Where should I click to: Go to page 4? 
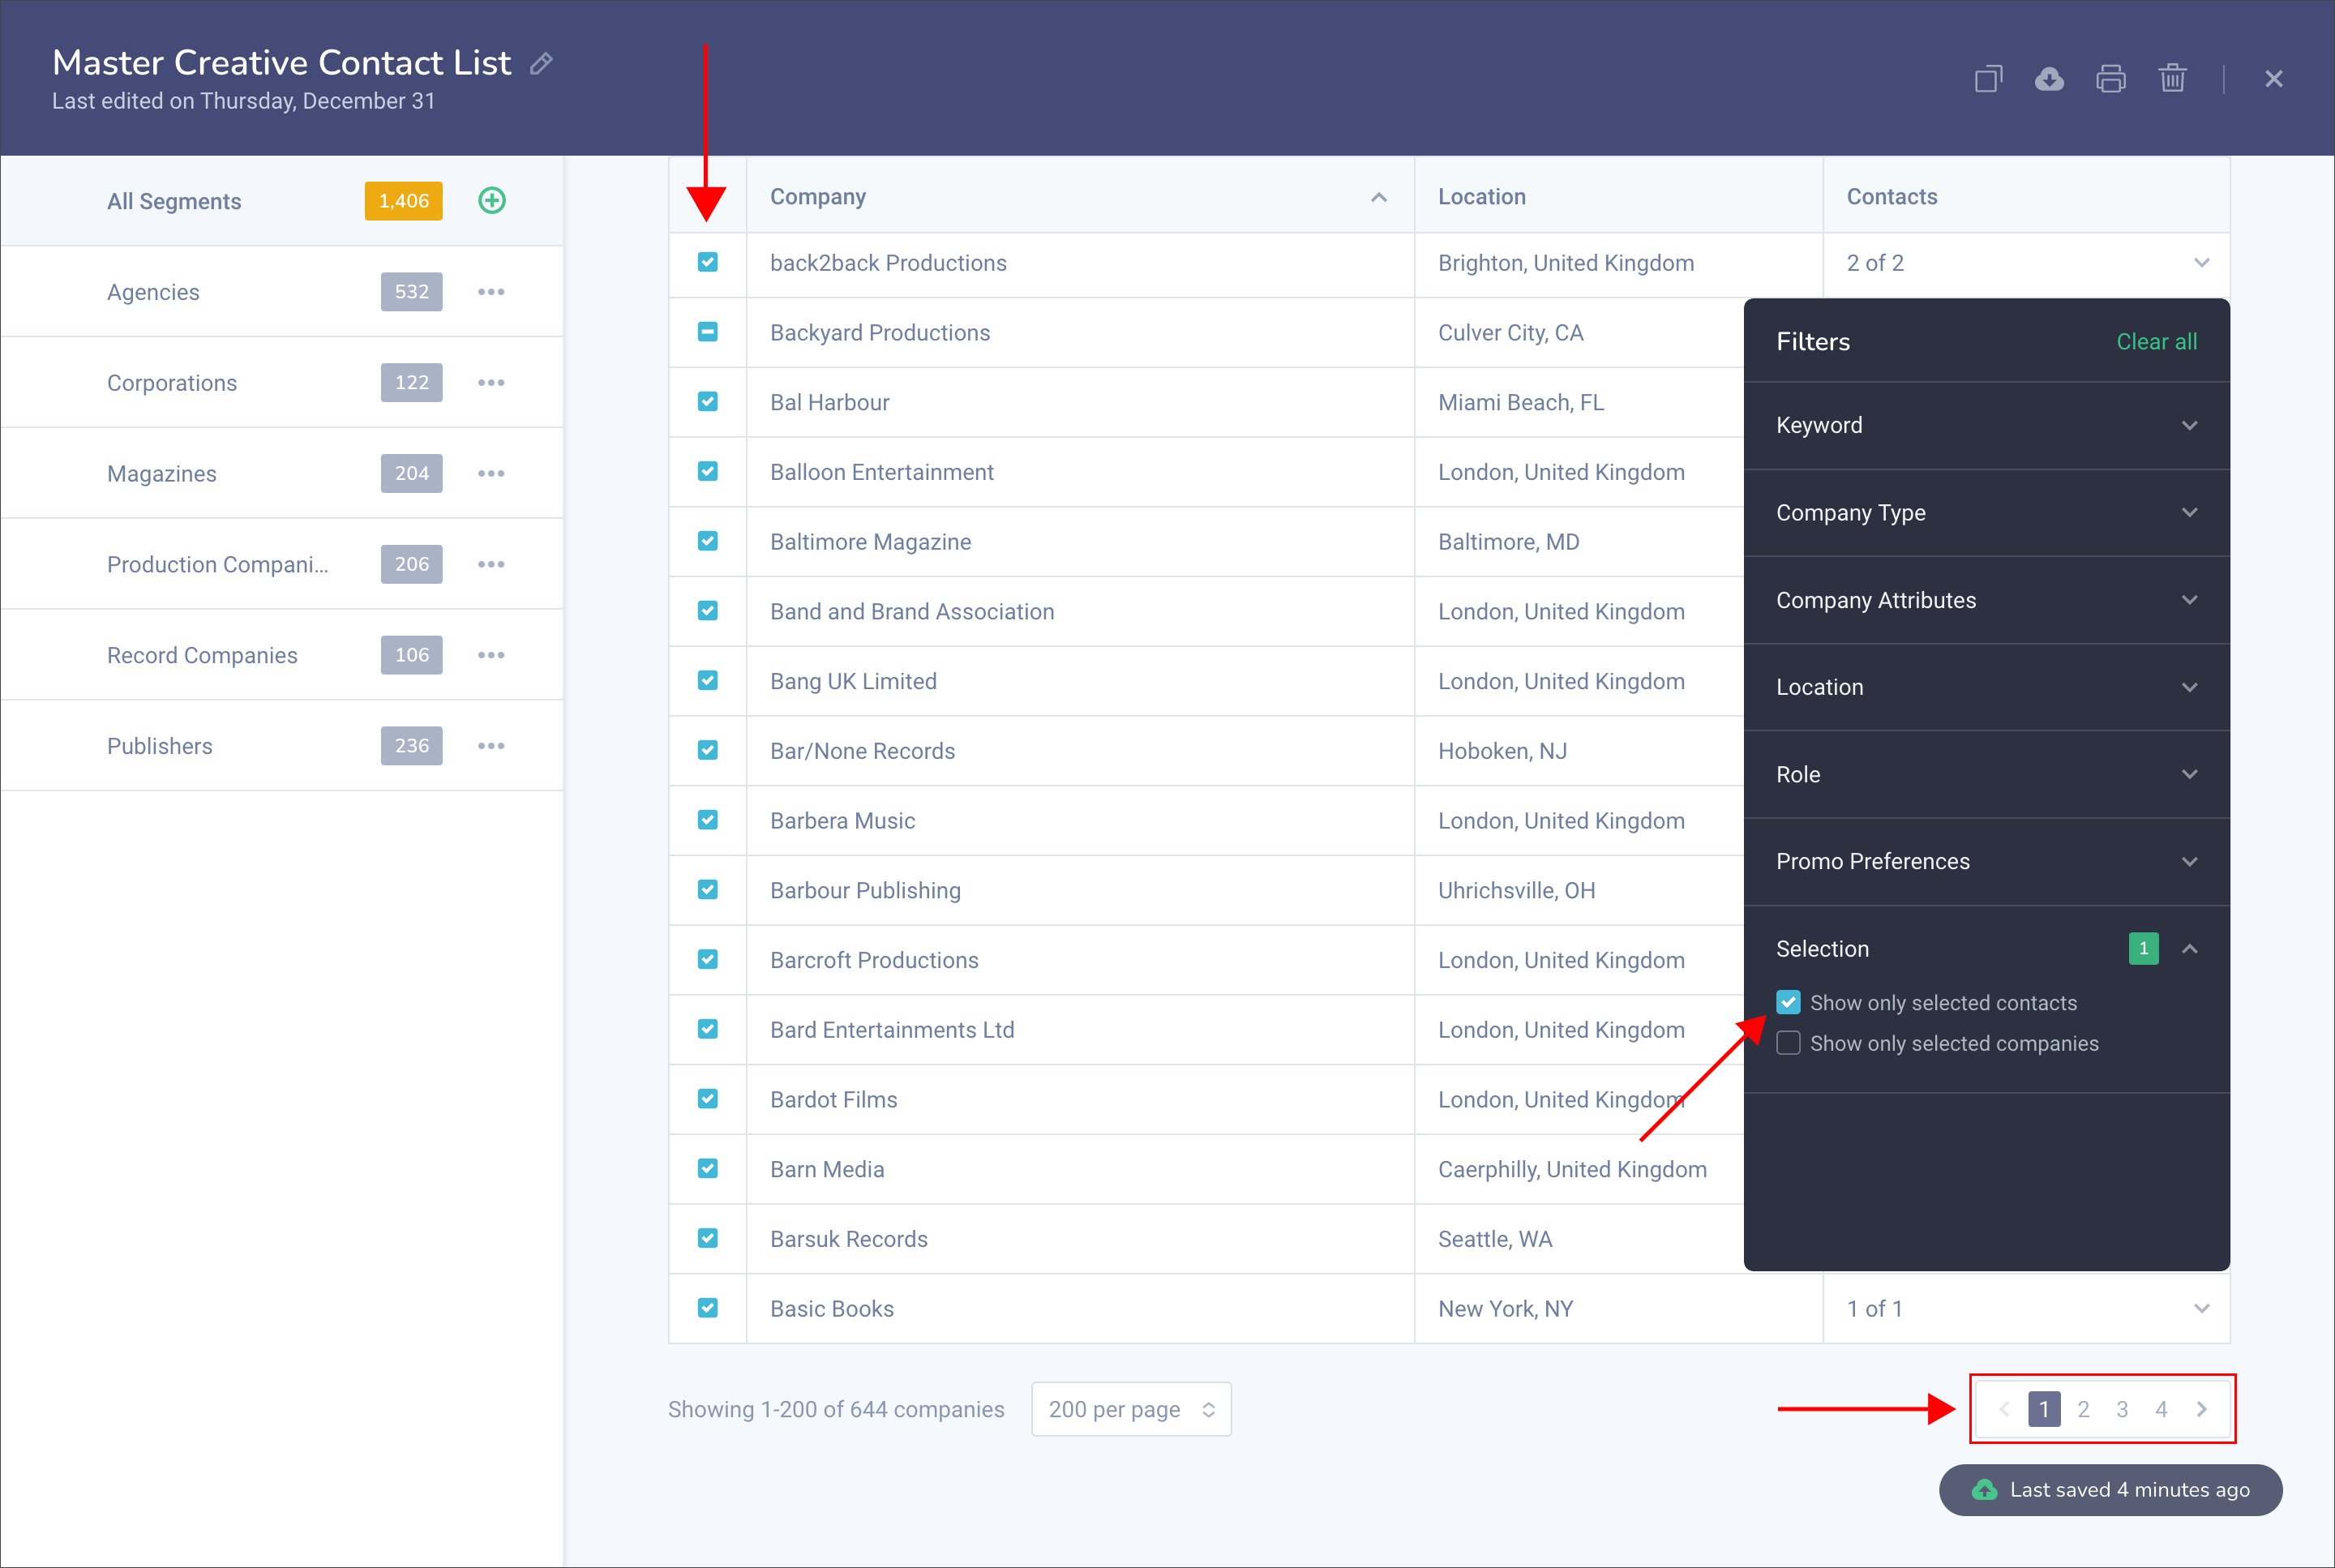click(x=2161, y=1409)
